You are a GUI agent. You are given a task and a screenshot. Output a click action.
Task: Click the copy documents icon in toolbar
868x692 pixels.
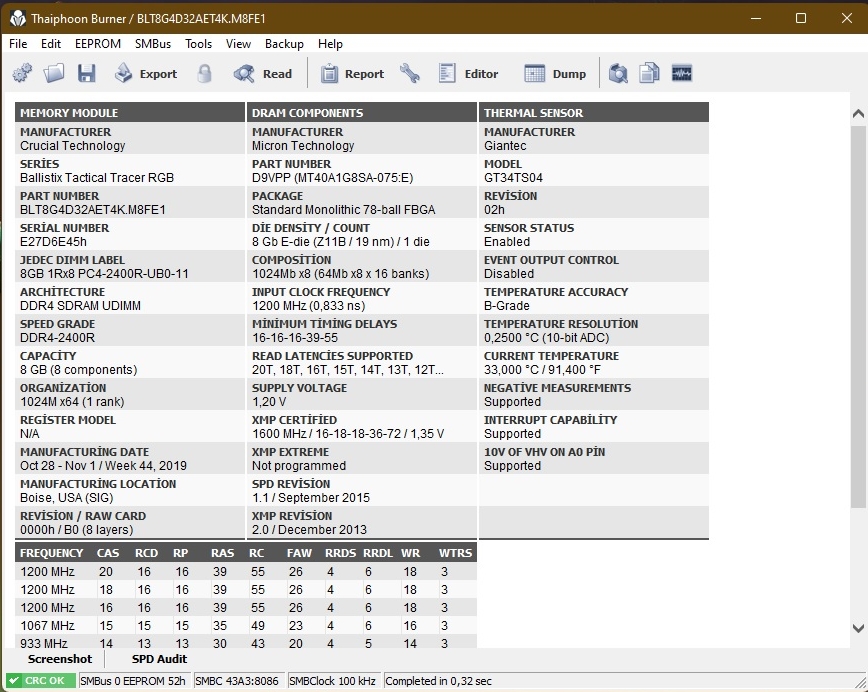(x=649, y=73)
